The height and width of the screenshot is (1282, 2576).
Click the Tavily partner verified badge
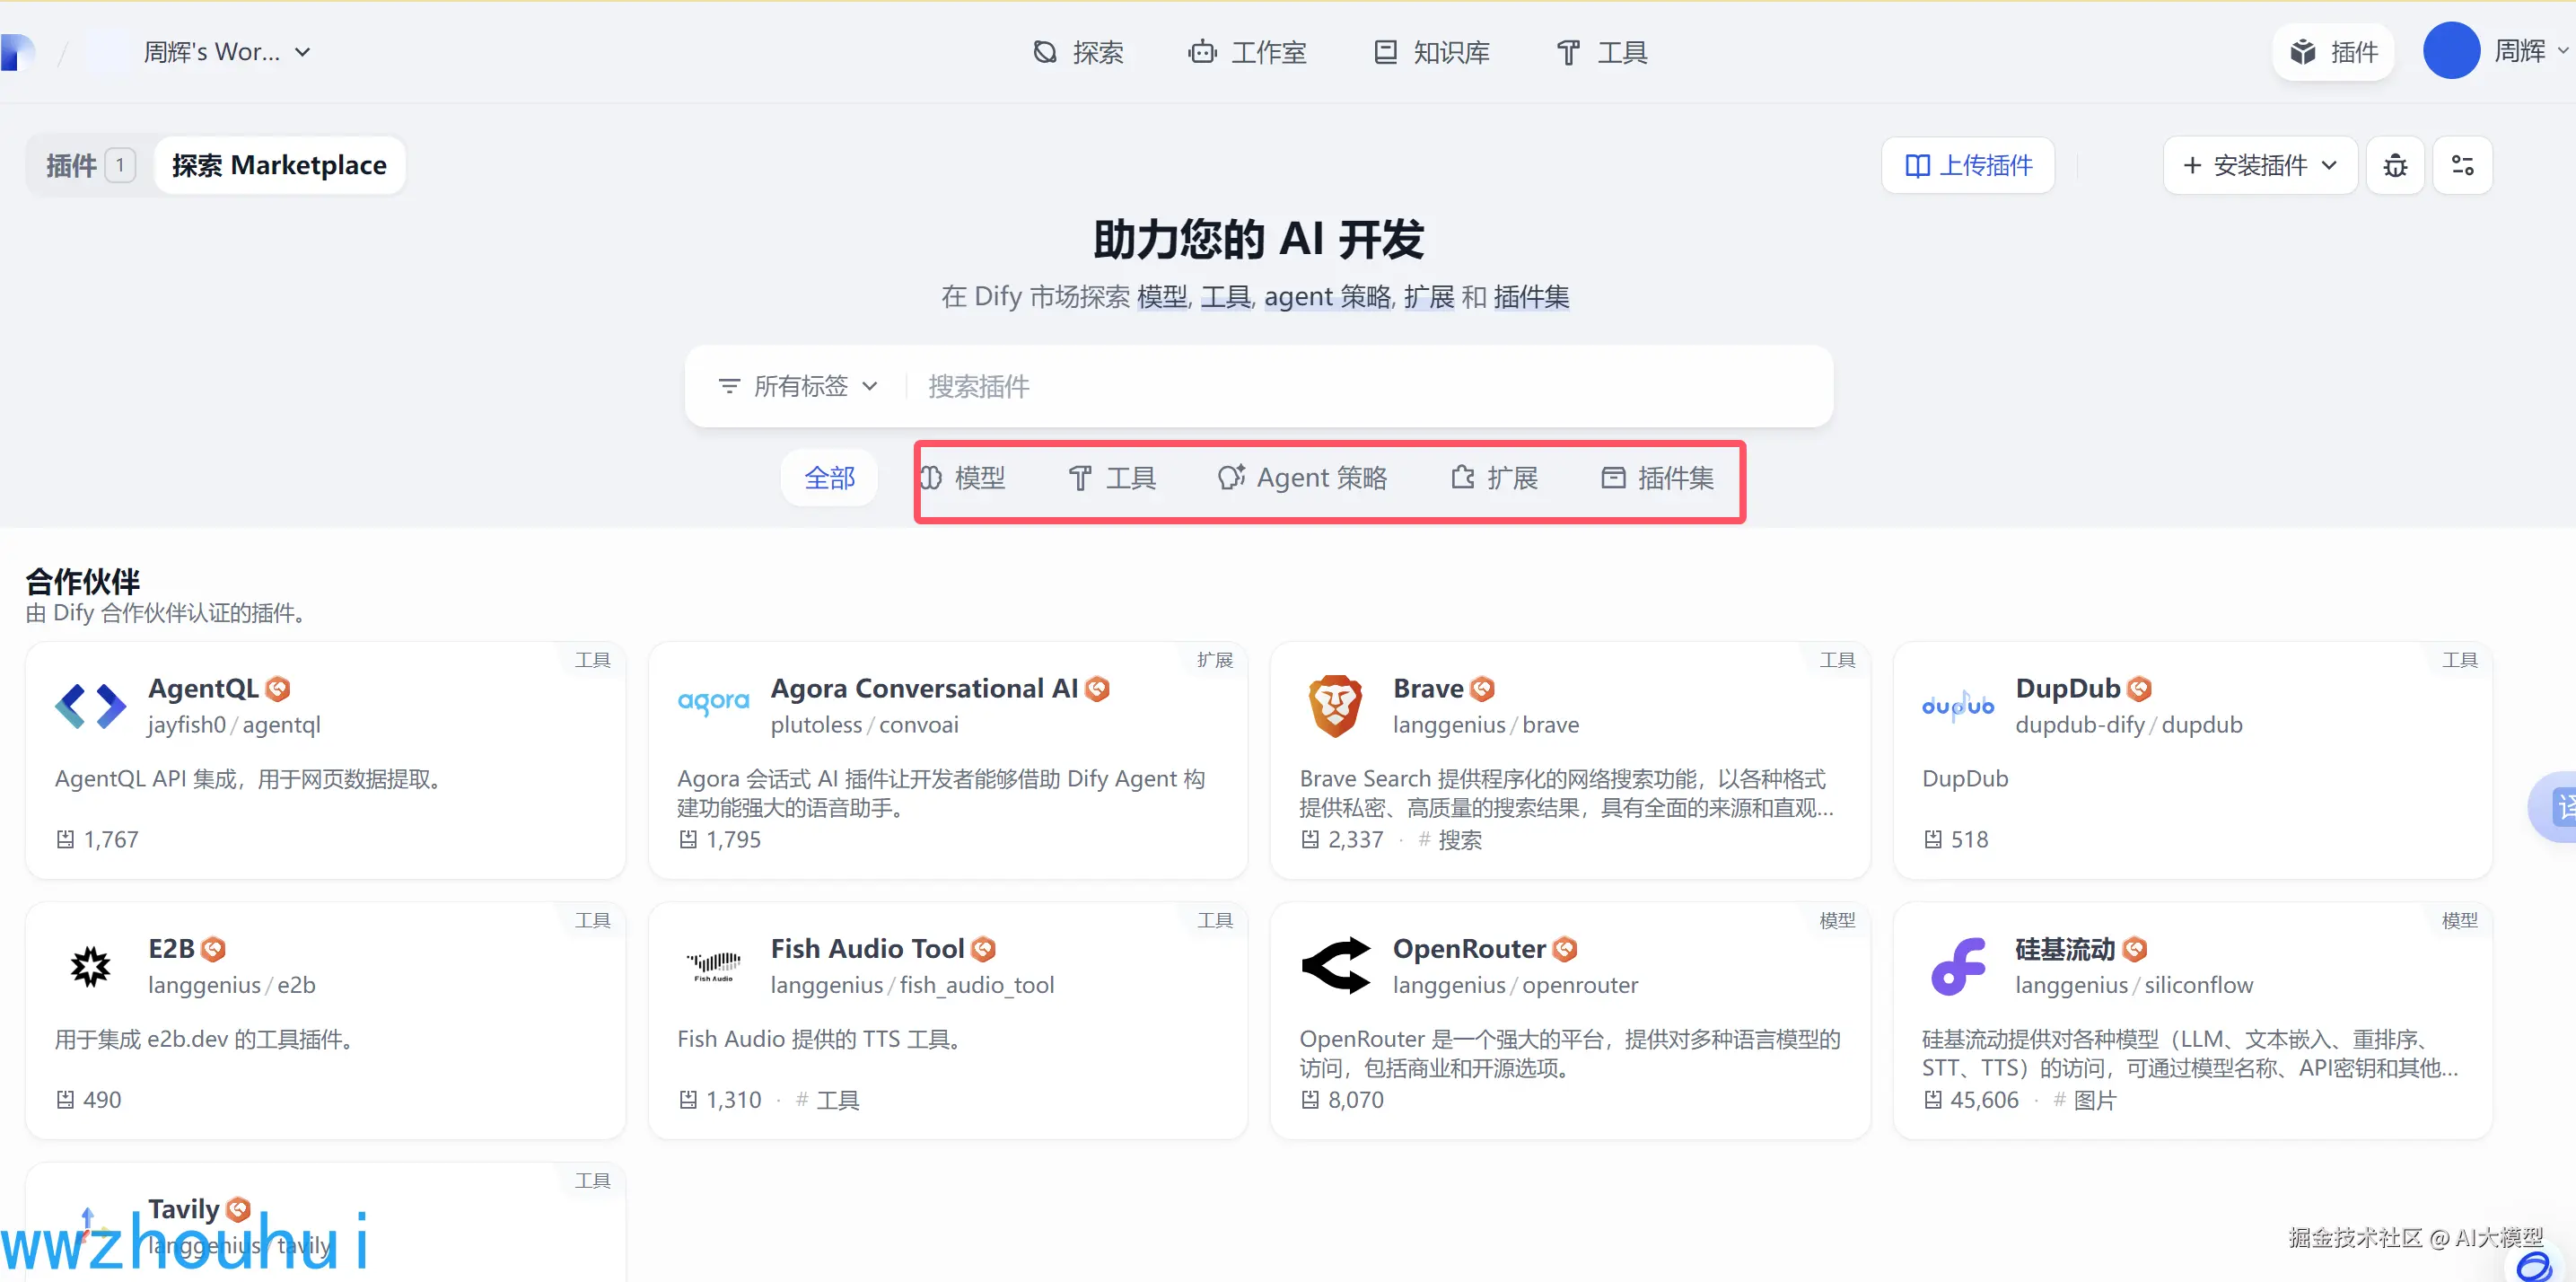[238, 1209]
